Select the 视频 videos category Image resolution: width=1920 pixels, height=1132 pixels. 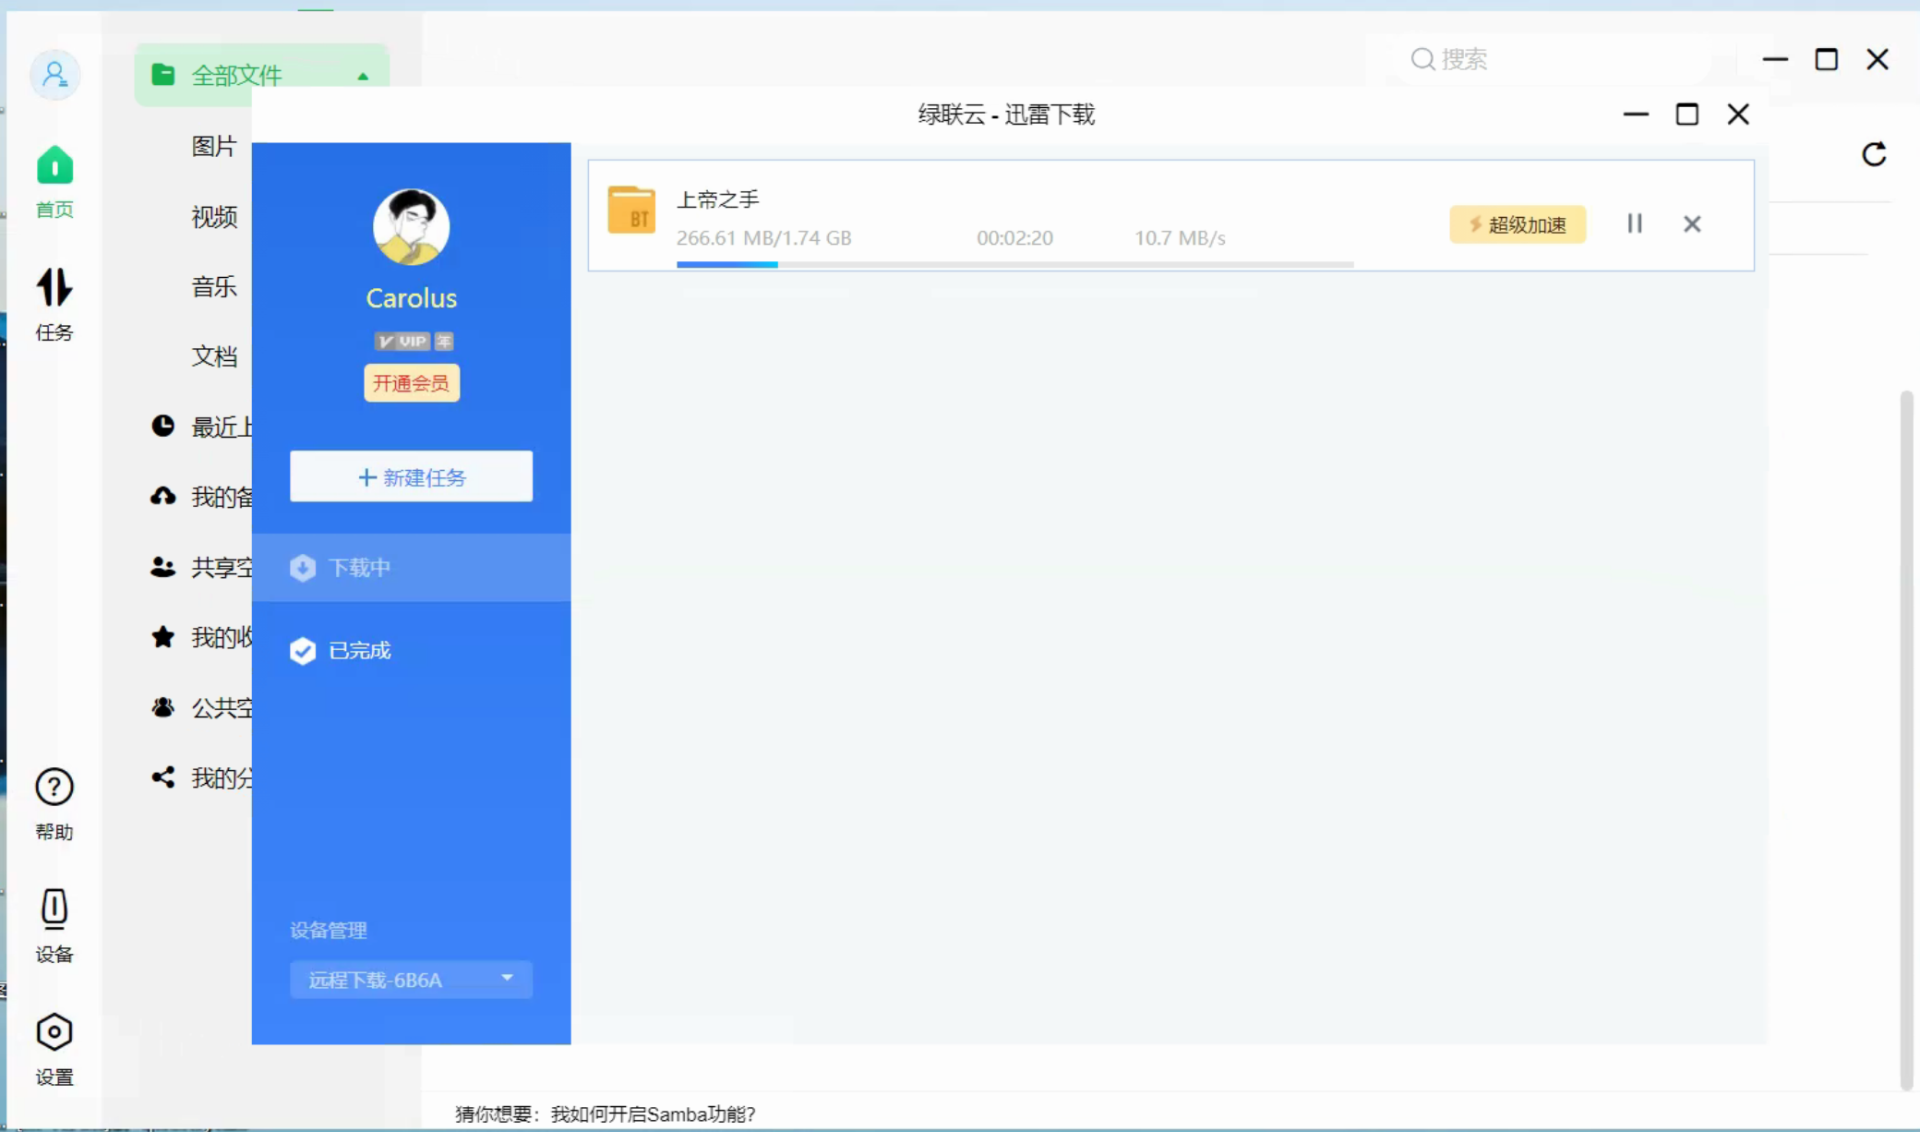pyautogui.click(x=213, y=216)
